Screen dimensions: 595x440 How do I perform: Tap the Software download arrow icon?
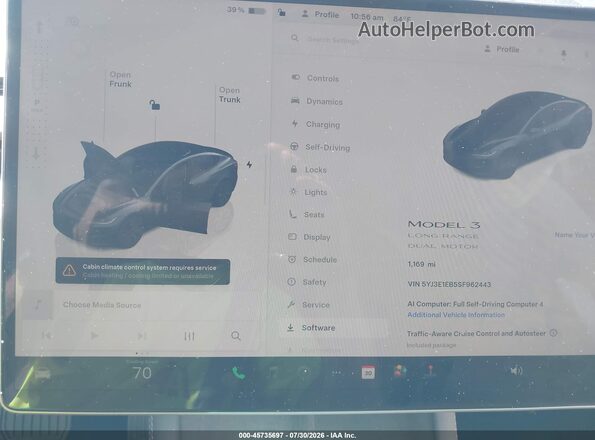click(x=290, y=327)
